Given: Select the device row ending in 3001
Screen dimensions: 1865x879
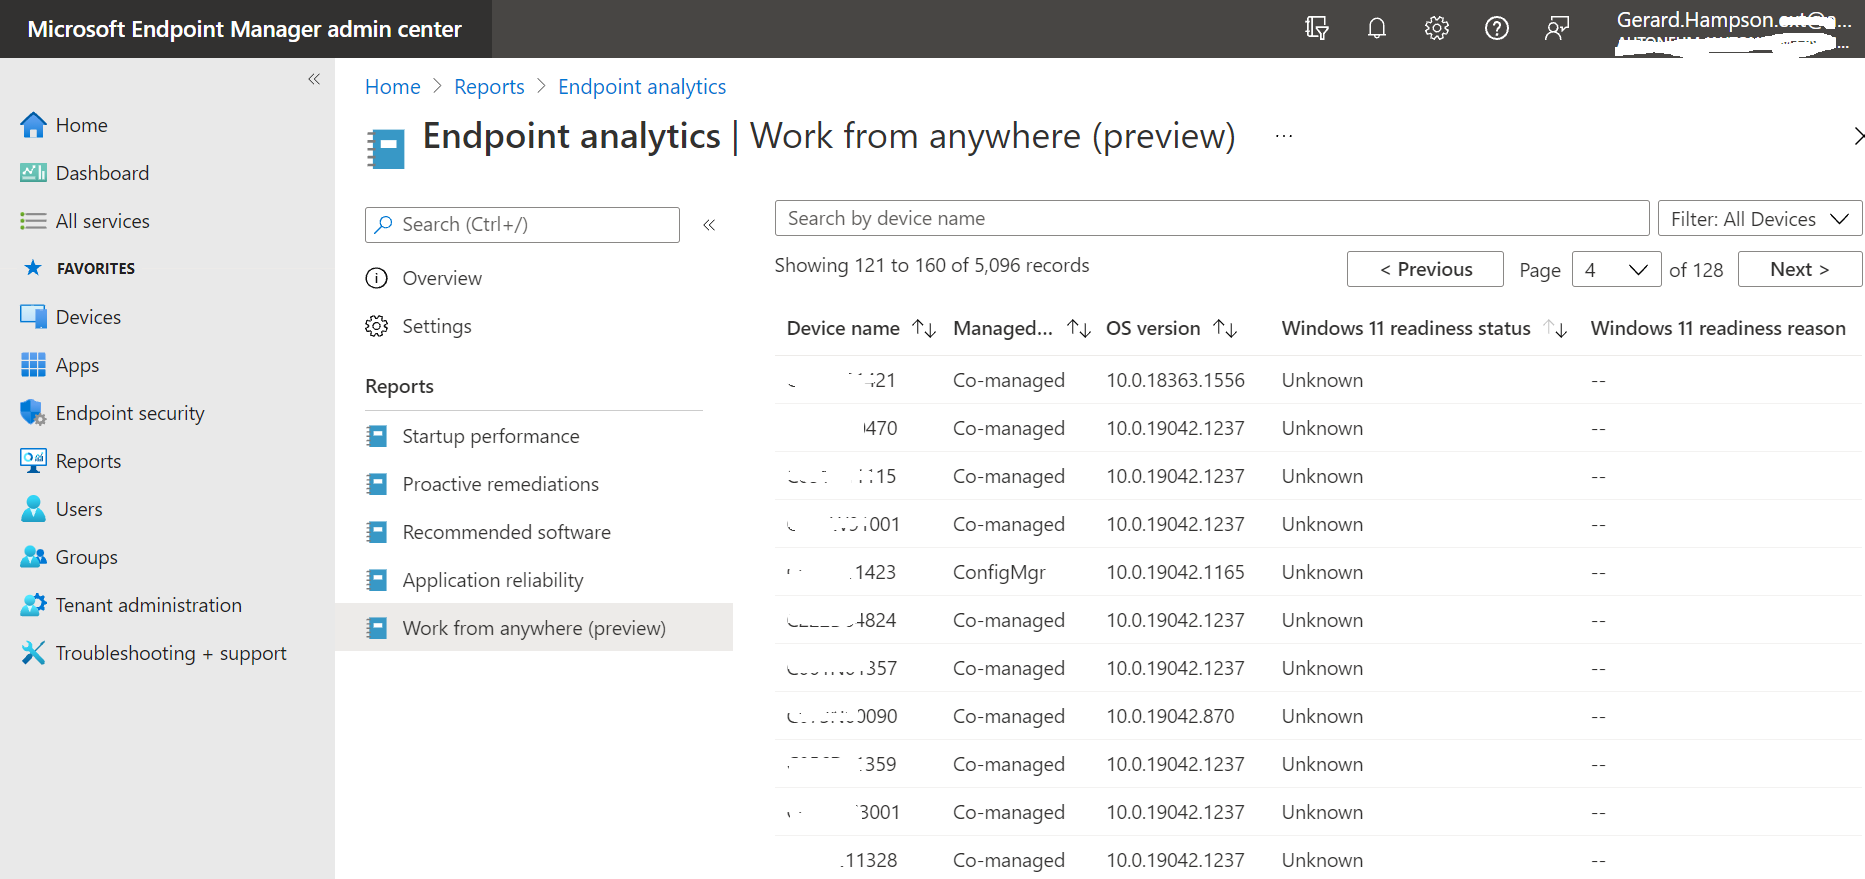Looking at the screenshot, I should coord(1319,812).
